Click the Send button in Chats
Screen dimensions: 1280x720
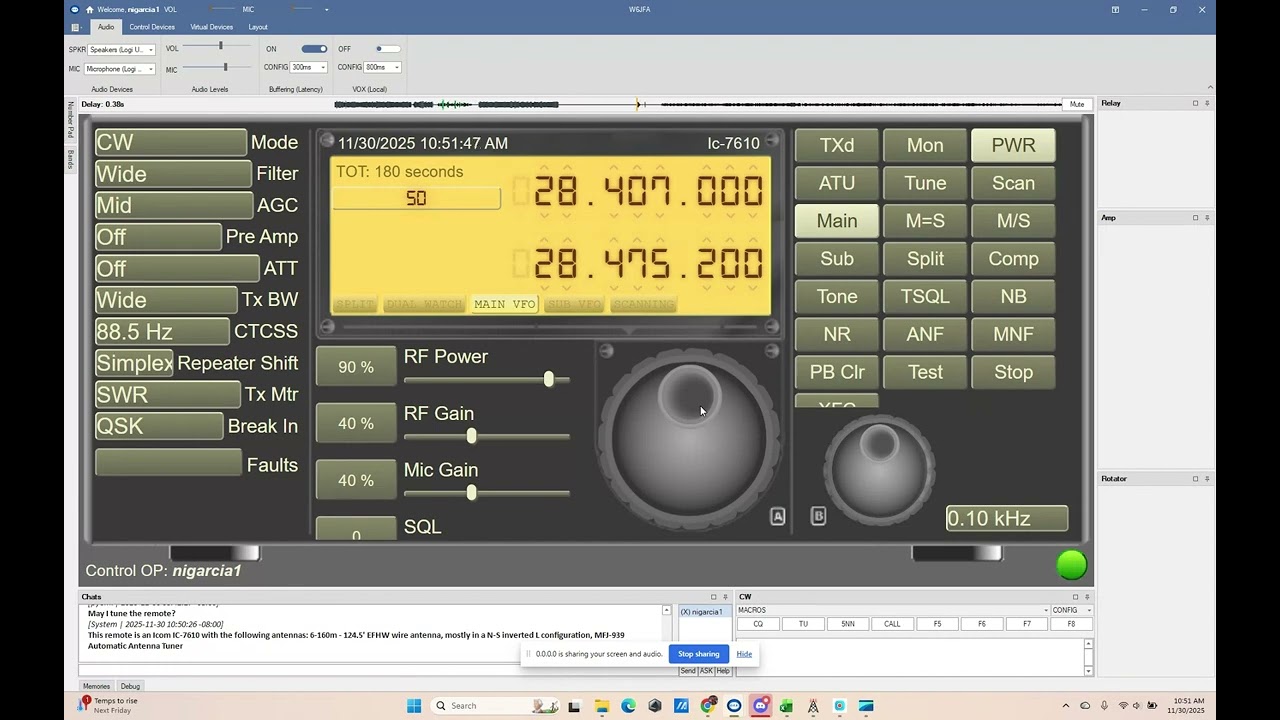click(688, 671)
